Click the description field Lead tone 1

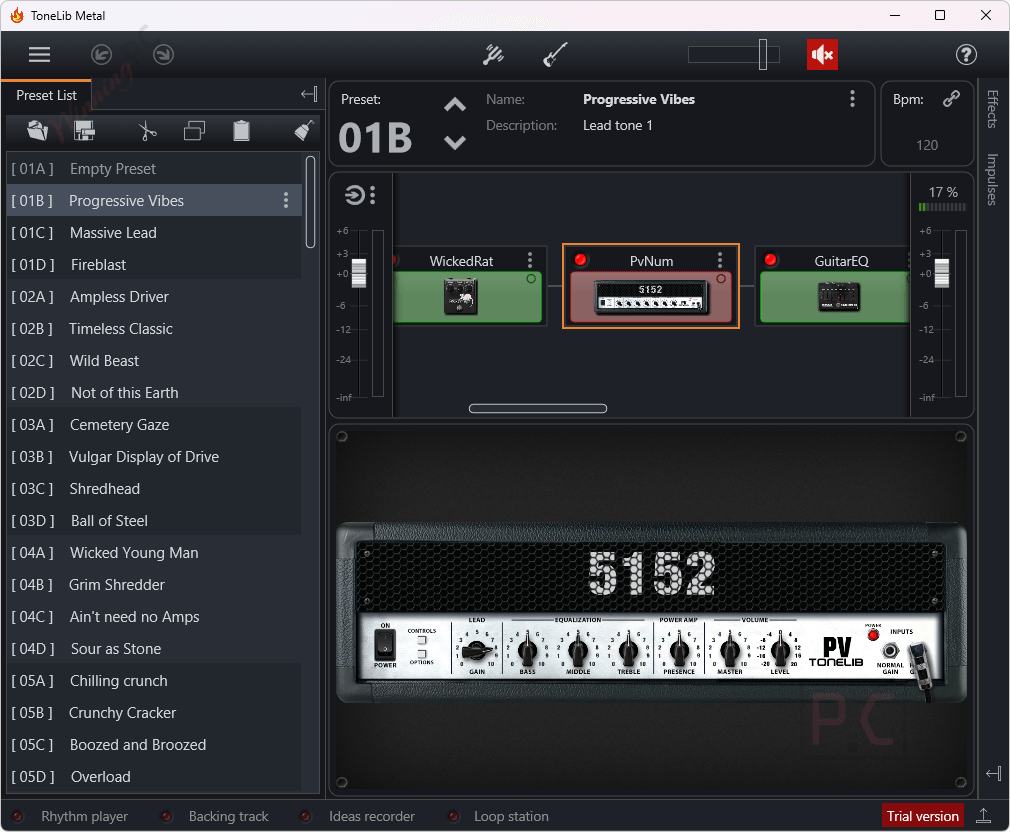[618, 126]
